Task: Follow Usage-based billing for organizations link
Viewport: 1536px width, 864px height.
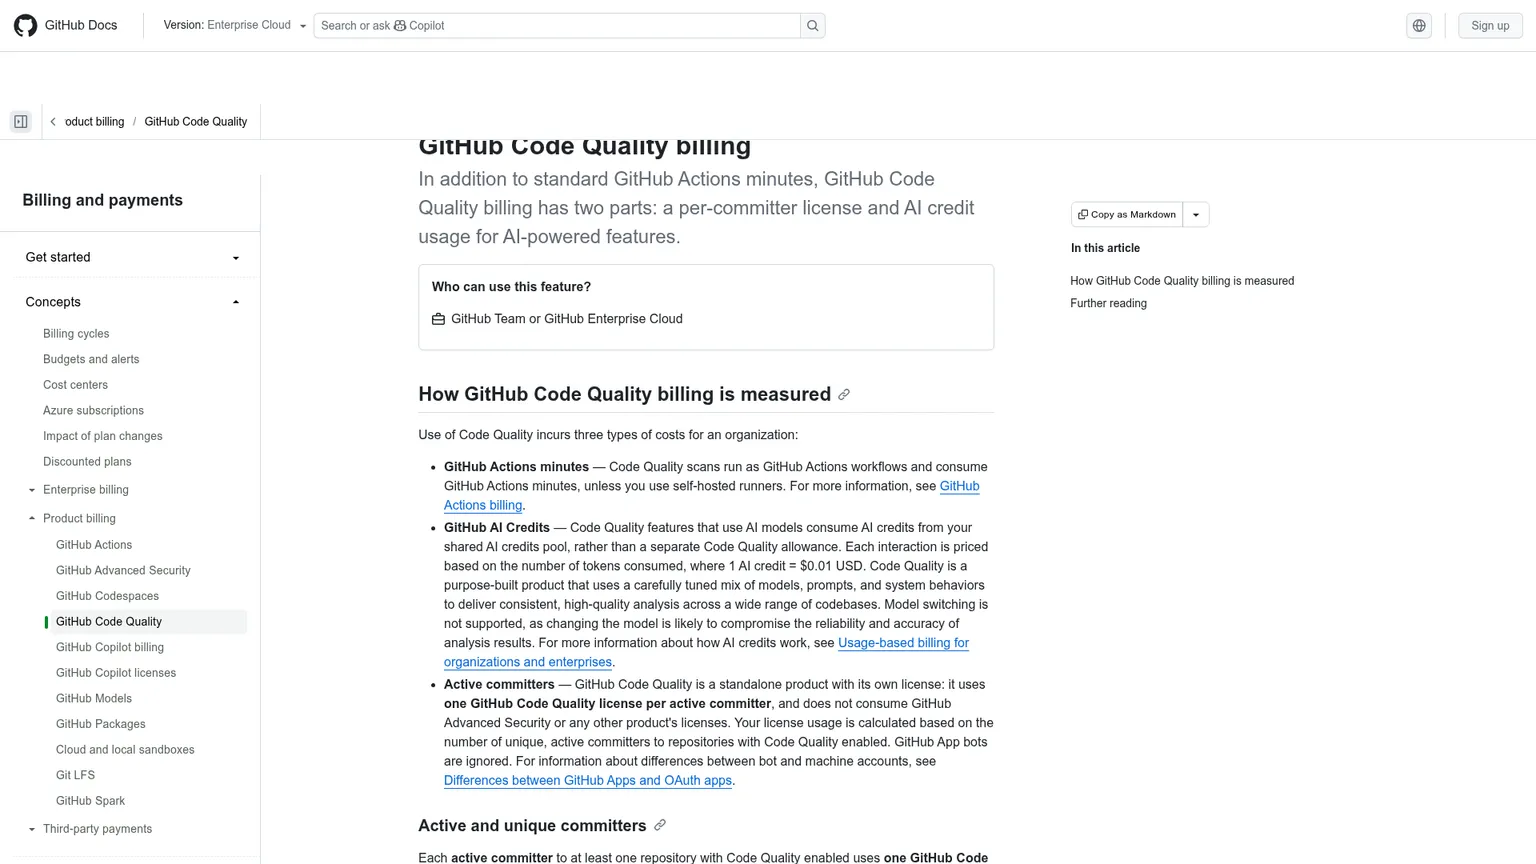Action: click(904, 643)
